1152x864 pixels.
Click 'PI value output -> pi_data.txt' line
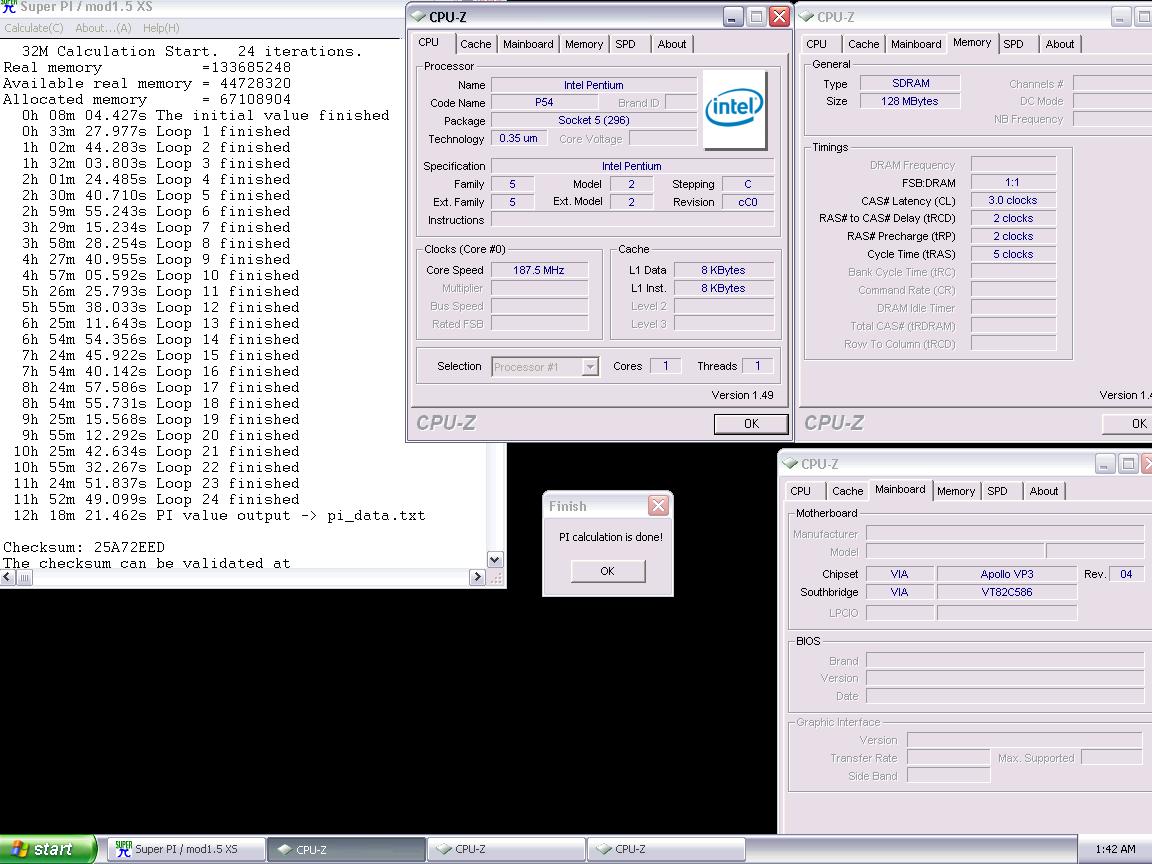219,516
